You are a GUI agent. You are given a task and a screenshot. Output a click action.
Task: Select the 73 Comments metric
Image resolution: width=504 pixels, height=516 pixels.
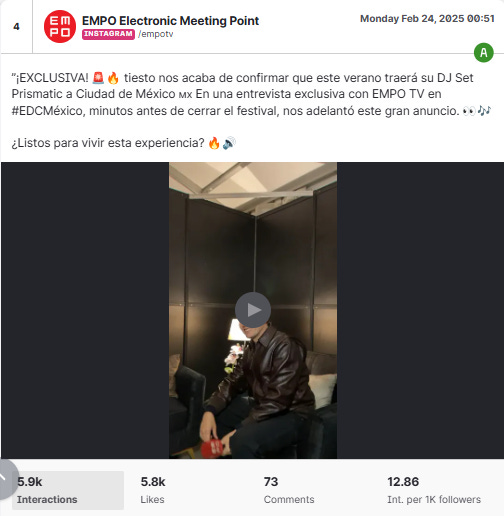(x=289, y=490)
